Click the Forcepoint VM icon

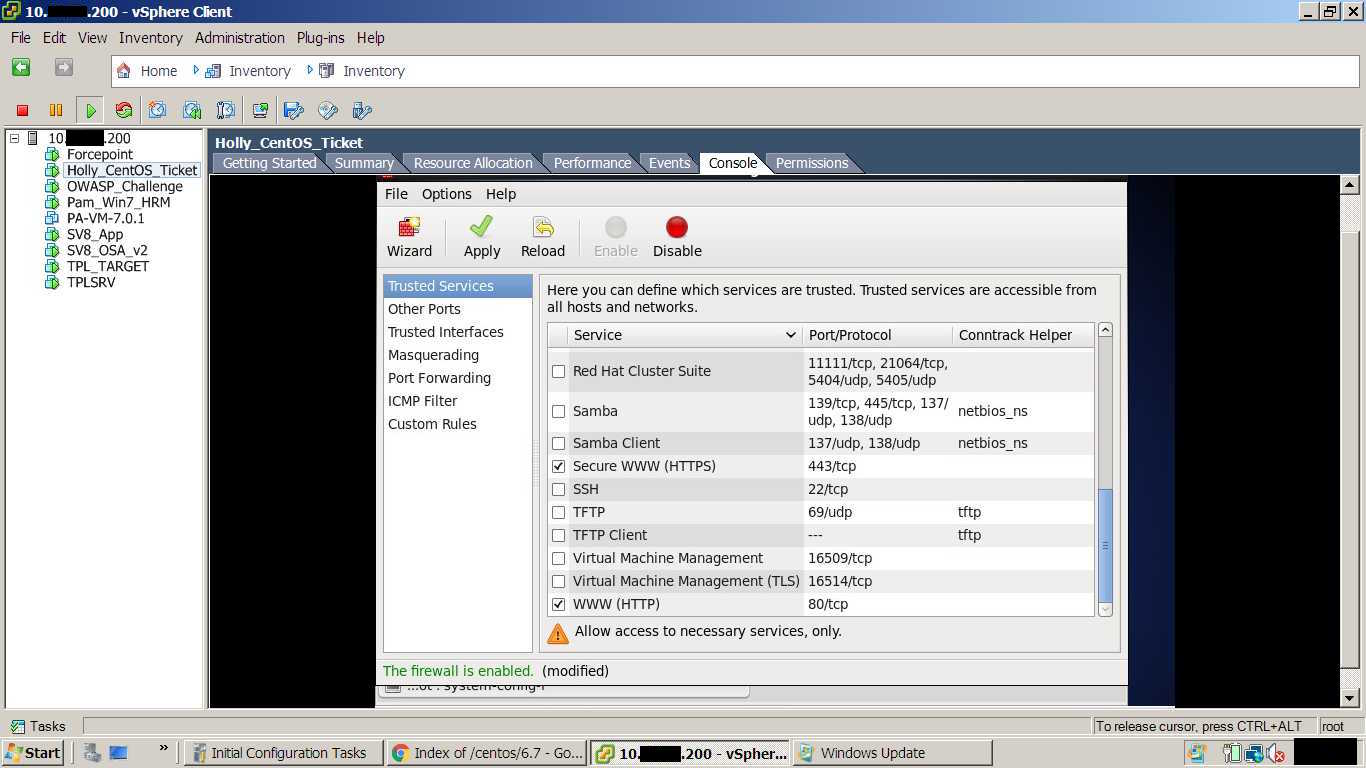[52, 154]
